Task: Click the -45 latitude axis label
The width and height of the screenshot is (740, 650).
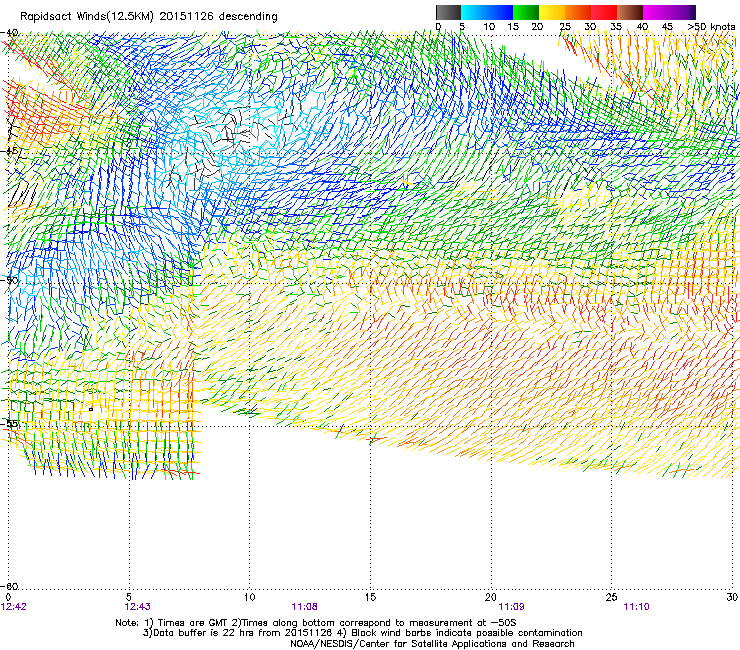Action: 9,151
